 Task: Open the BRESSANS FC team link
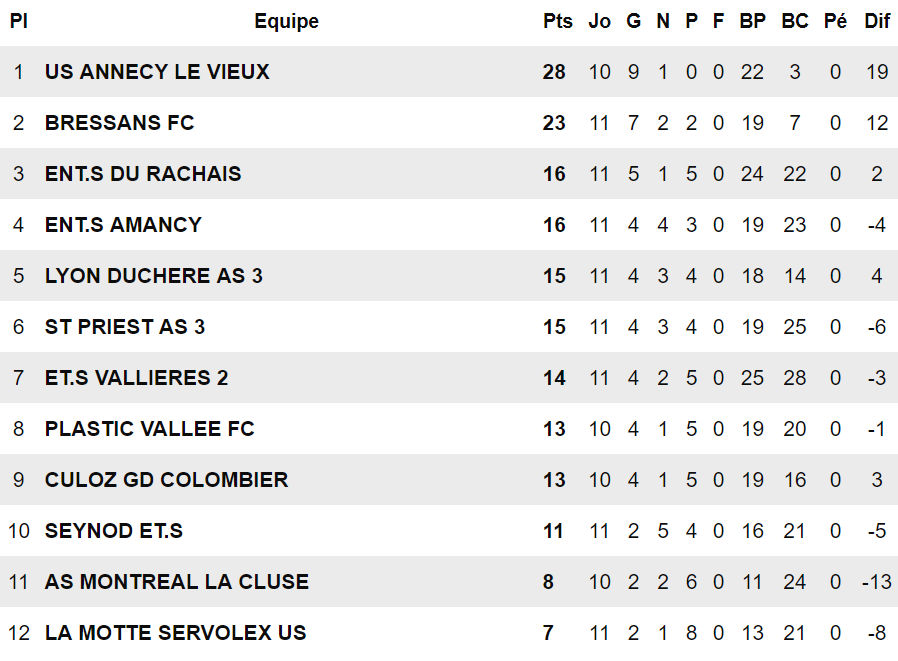tap(119, 123)
